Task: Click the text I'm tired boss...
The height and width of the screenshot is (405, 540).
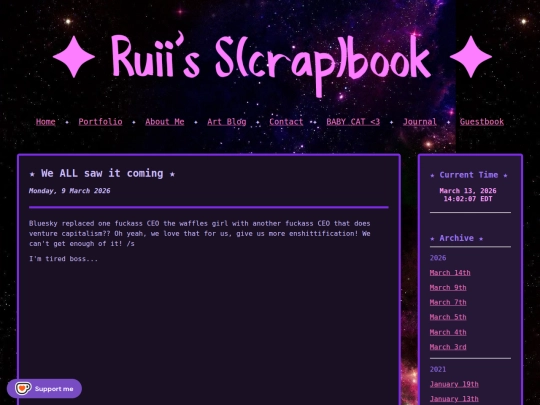Action: click(63, 259)
